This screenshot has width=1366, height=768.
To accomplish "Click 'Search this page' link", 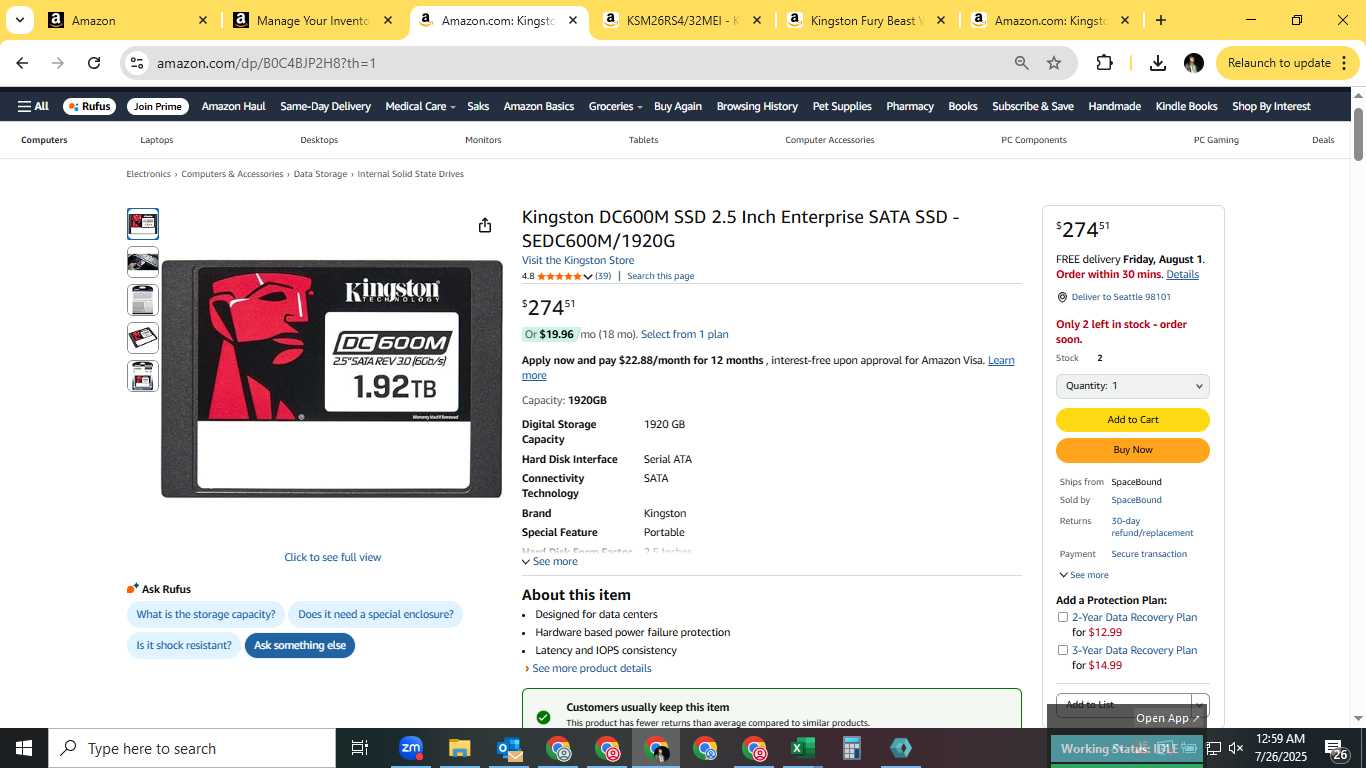I will click(660, 276).
